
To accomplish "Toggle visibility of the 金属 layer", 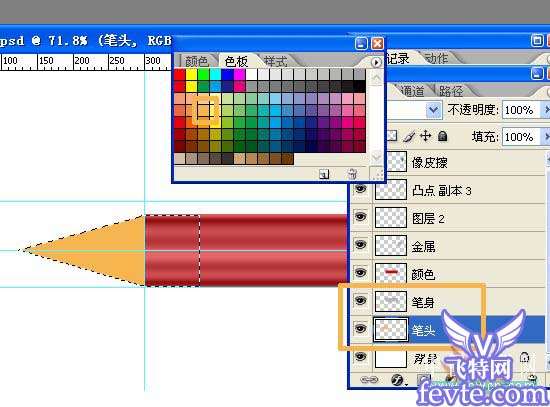I will click(x=360, y=245).
